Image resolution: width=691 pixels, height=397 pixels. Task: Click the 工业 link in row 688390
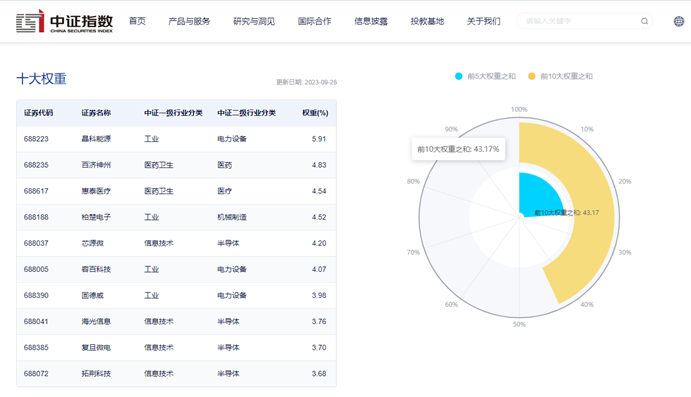[151, 295]
